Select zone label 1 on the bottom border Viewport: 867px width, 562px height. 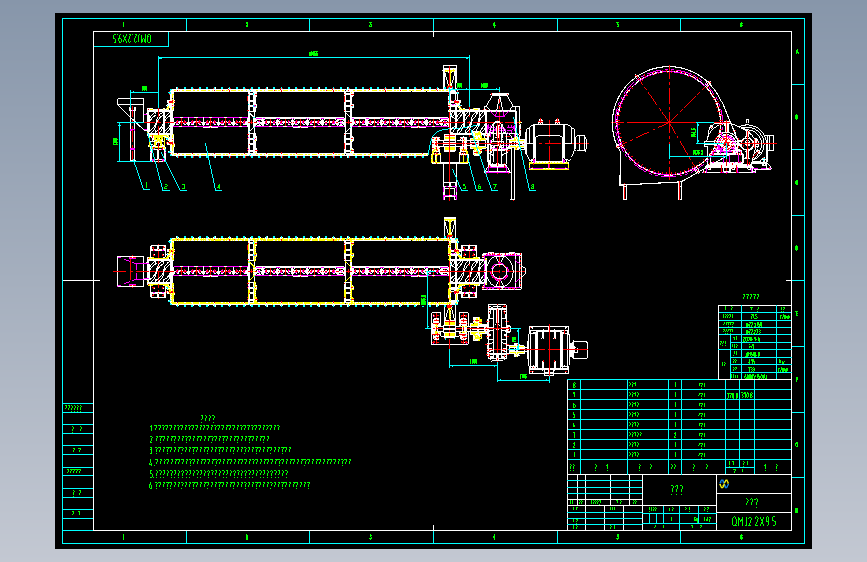point(123,537)
